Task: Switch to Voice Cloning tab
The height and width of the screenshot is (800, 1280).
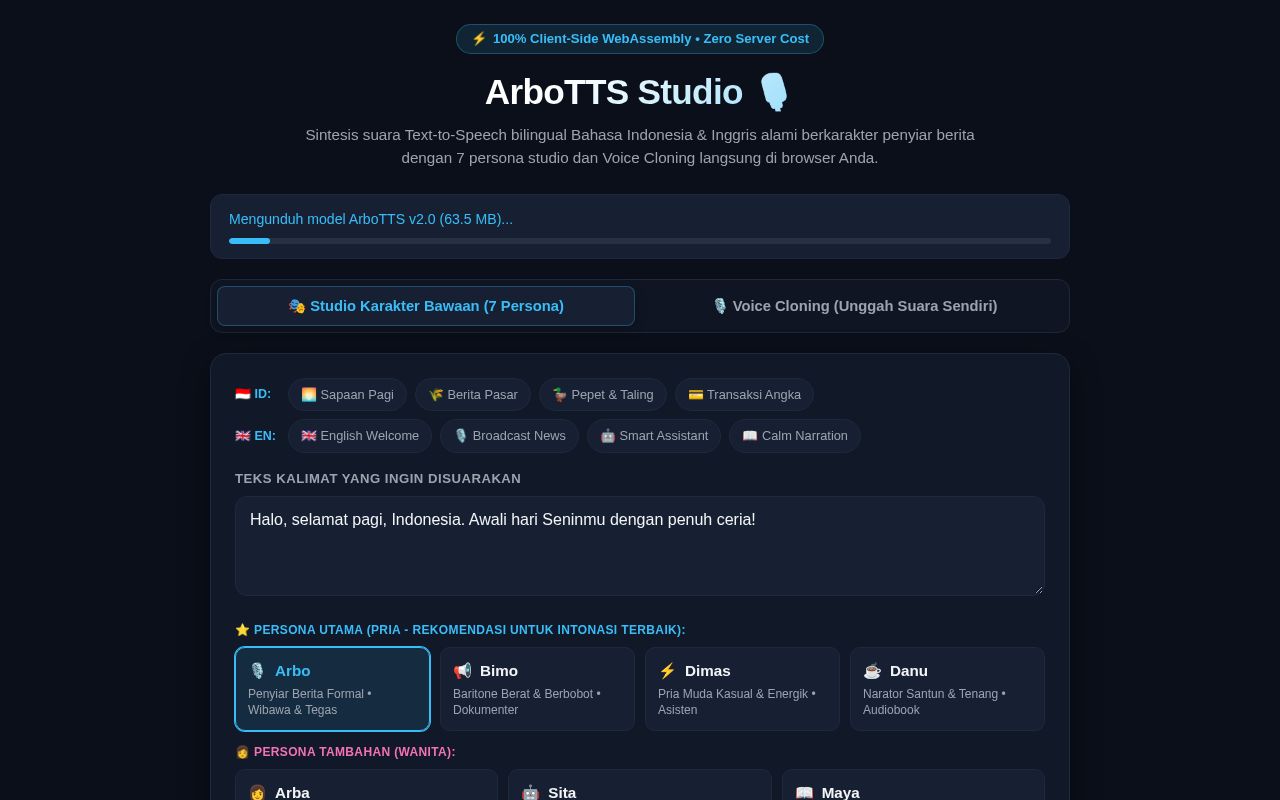Action: click(854, 306)
